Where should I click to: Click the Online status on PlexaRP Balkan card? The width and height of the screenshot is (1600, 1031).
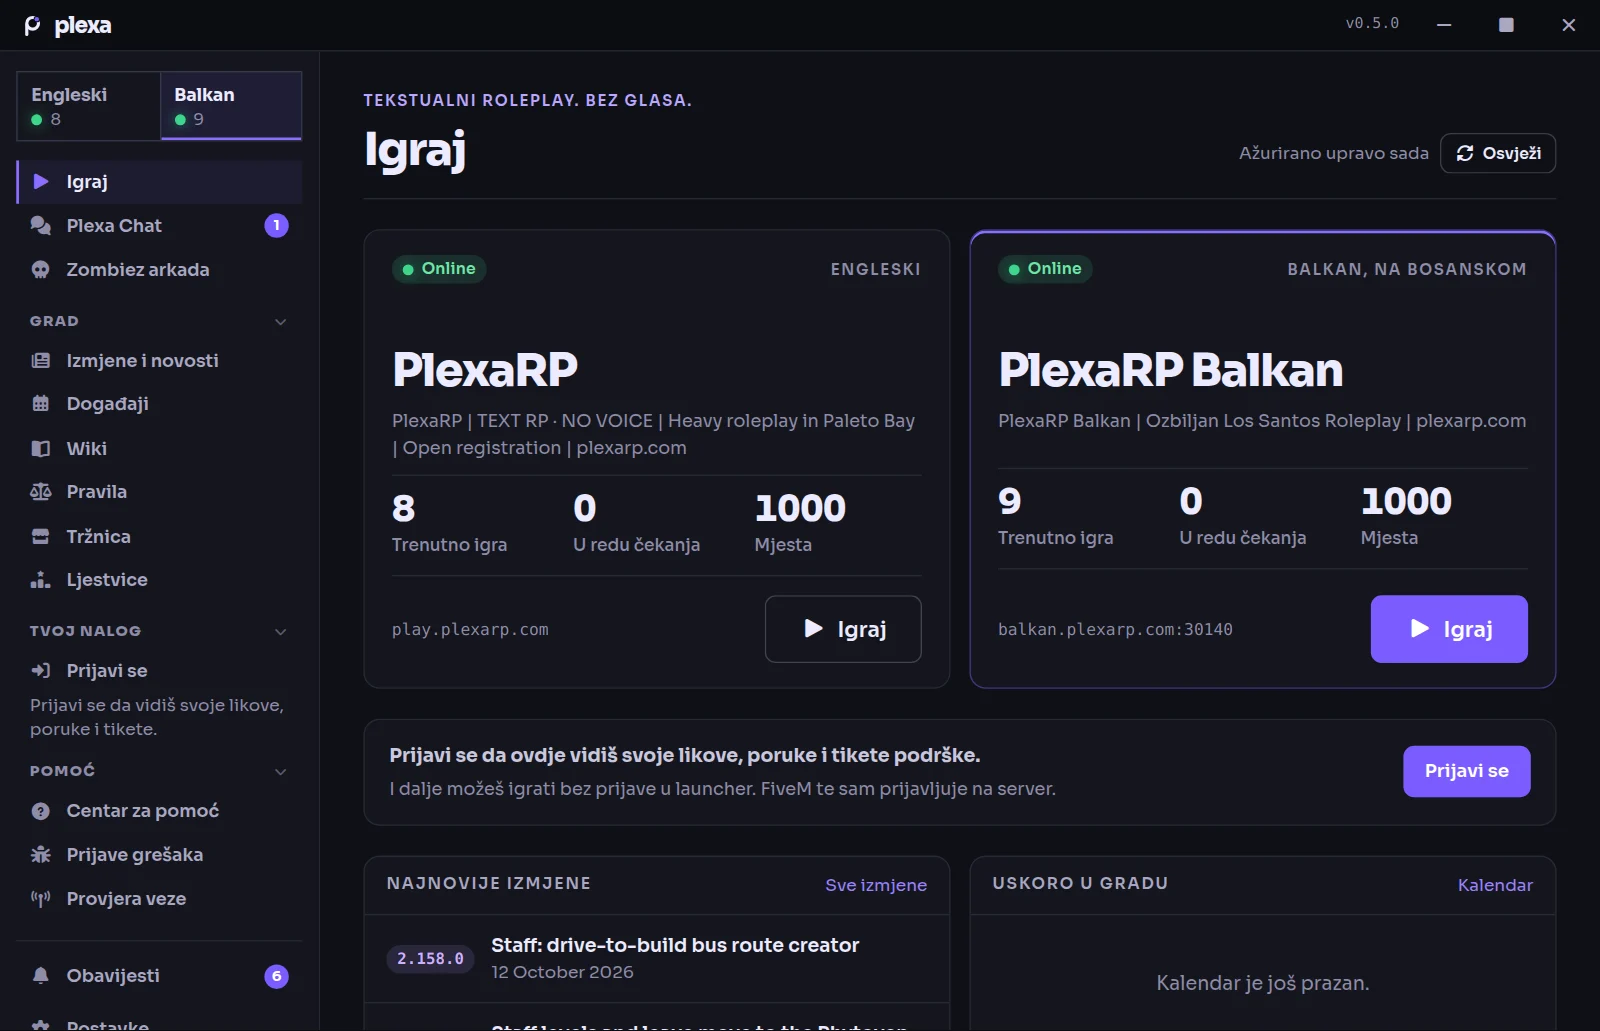pos(1045,269)
